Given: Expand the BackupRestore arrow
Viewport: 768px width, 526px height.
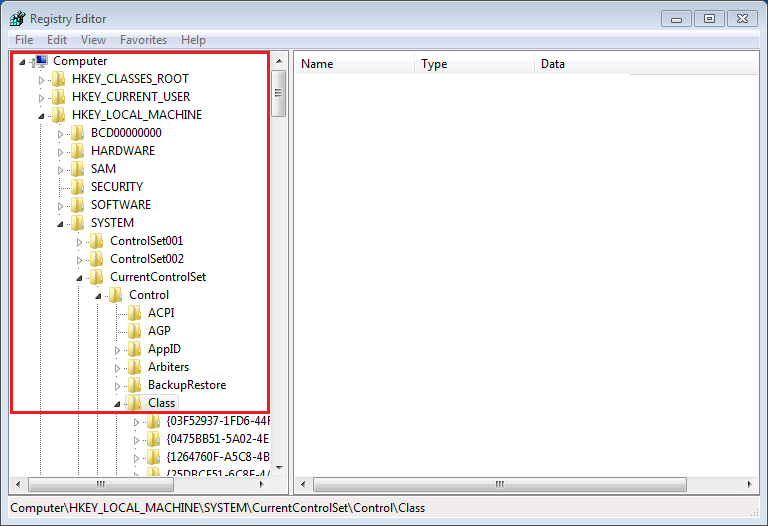Looking at the screenshot, I should (x=118, y=386).
